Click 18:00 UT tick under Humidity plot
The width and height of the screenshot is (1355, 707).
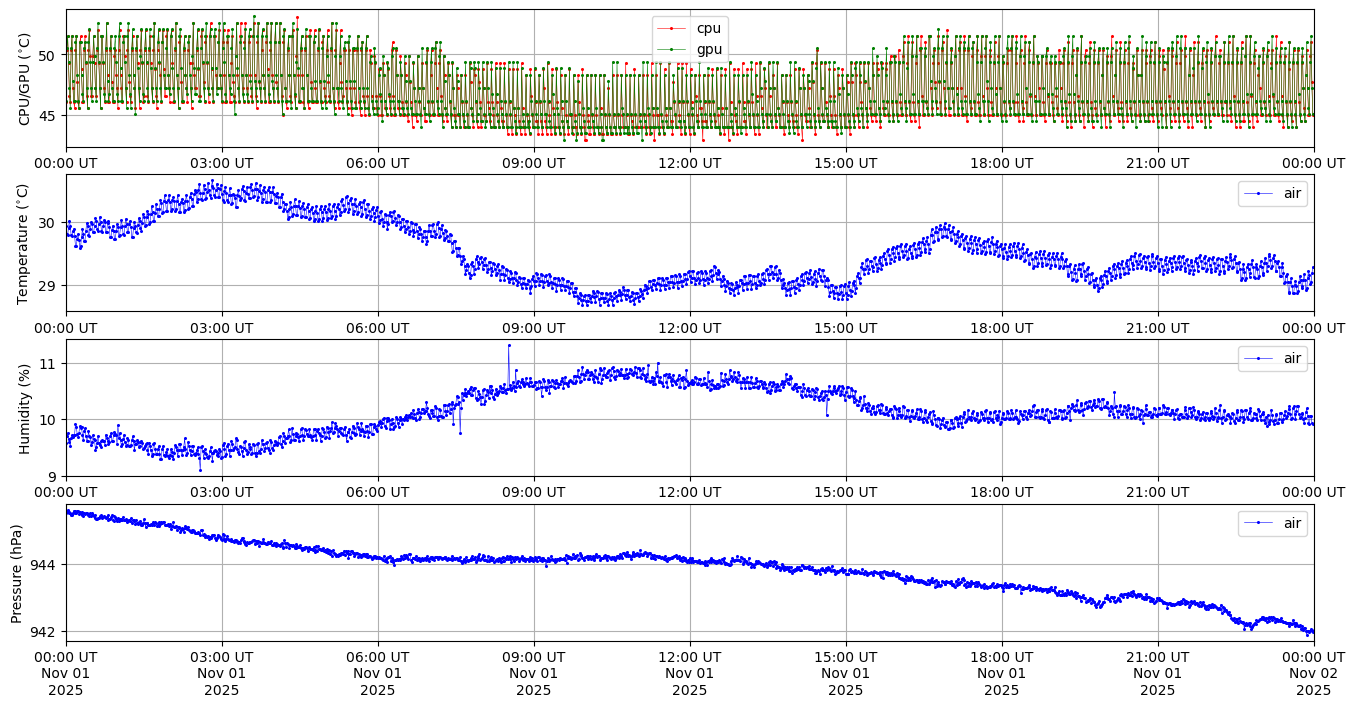click(1001, 492)
